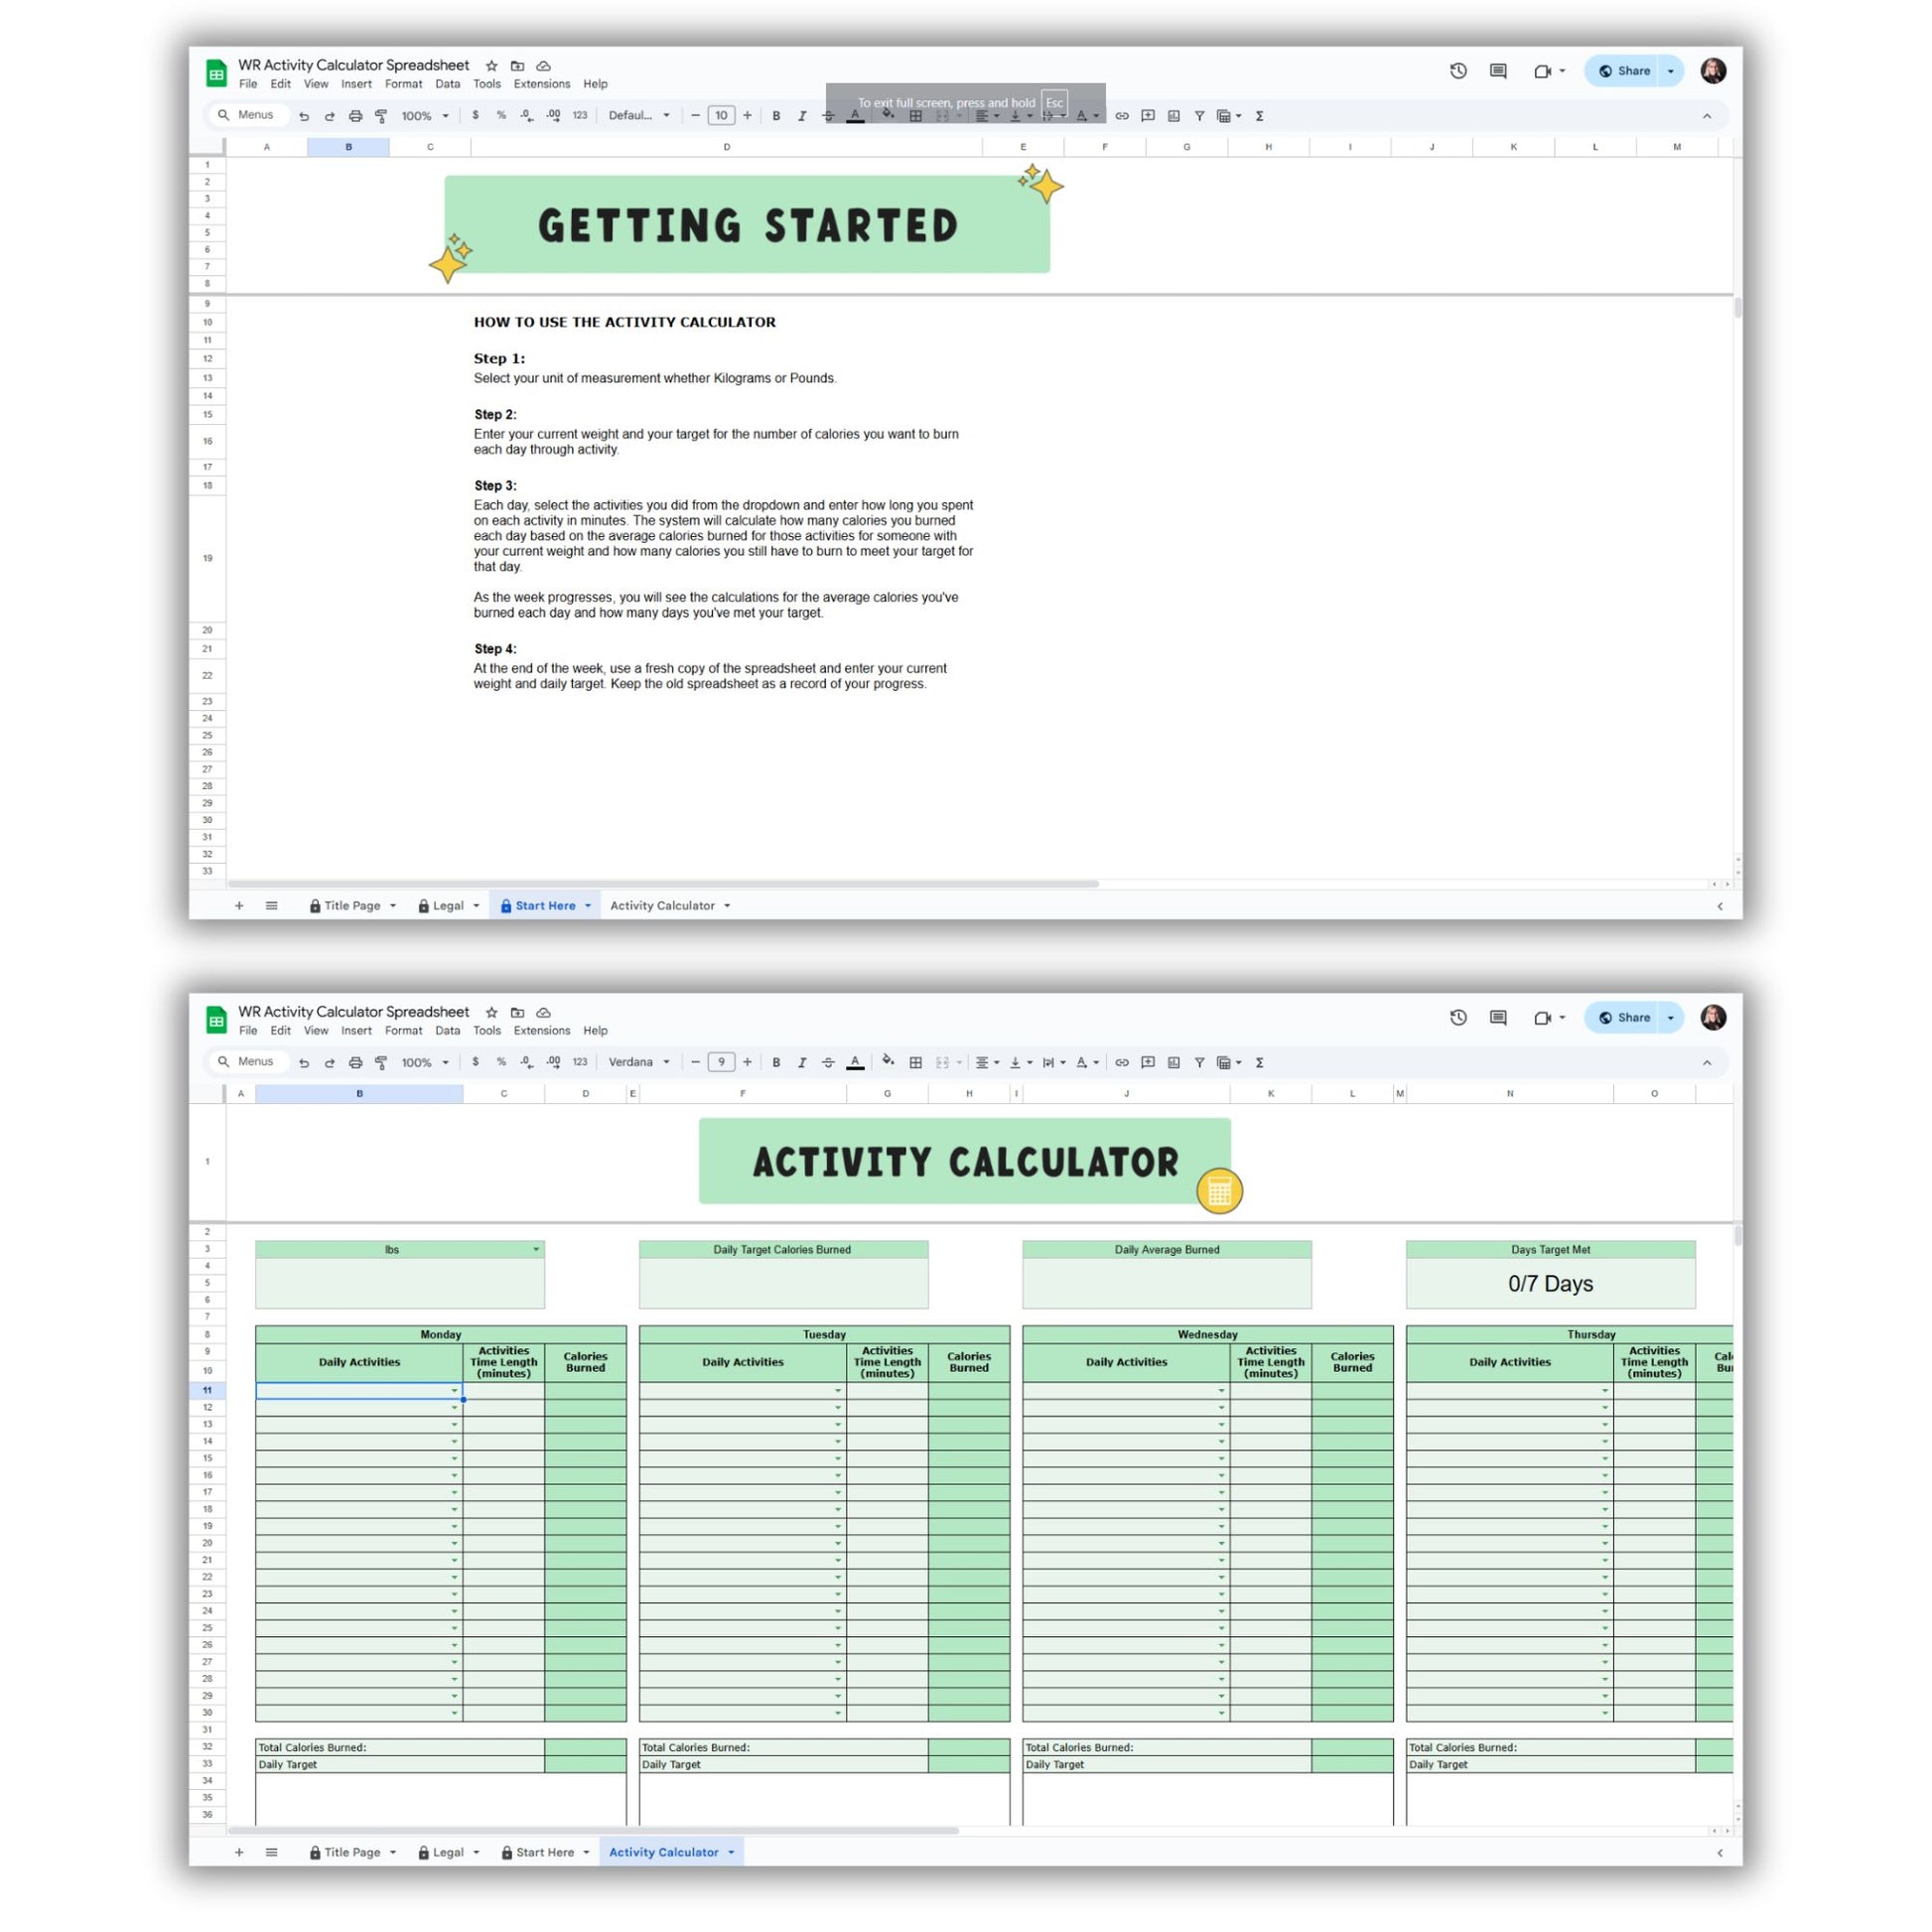Click functions sigma icon in Verdana toolbar
Screen dimensions: 1932x1932
tap(1260, 1062)
